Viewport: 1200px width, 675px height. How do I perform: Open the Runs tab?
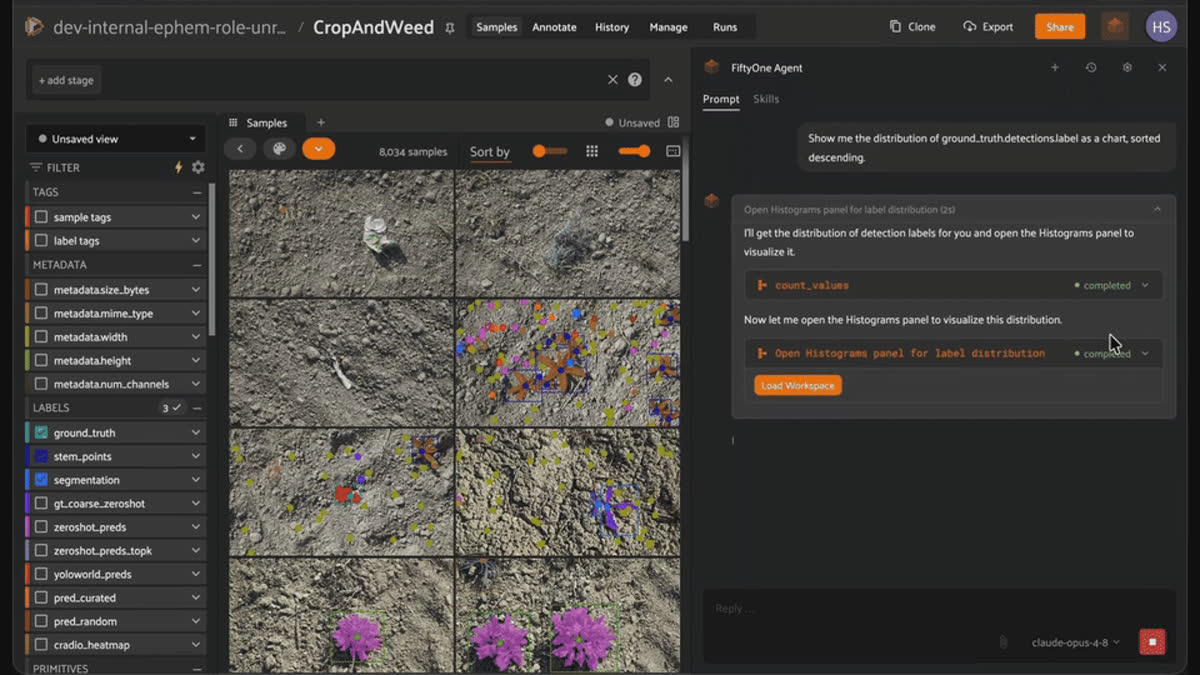click(724, 27)
